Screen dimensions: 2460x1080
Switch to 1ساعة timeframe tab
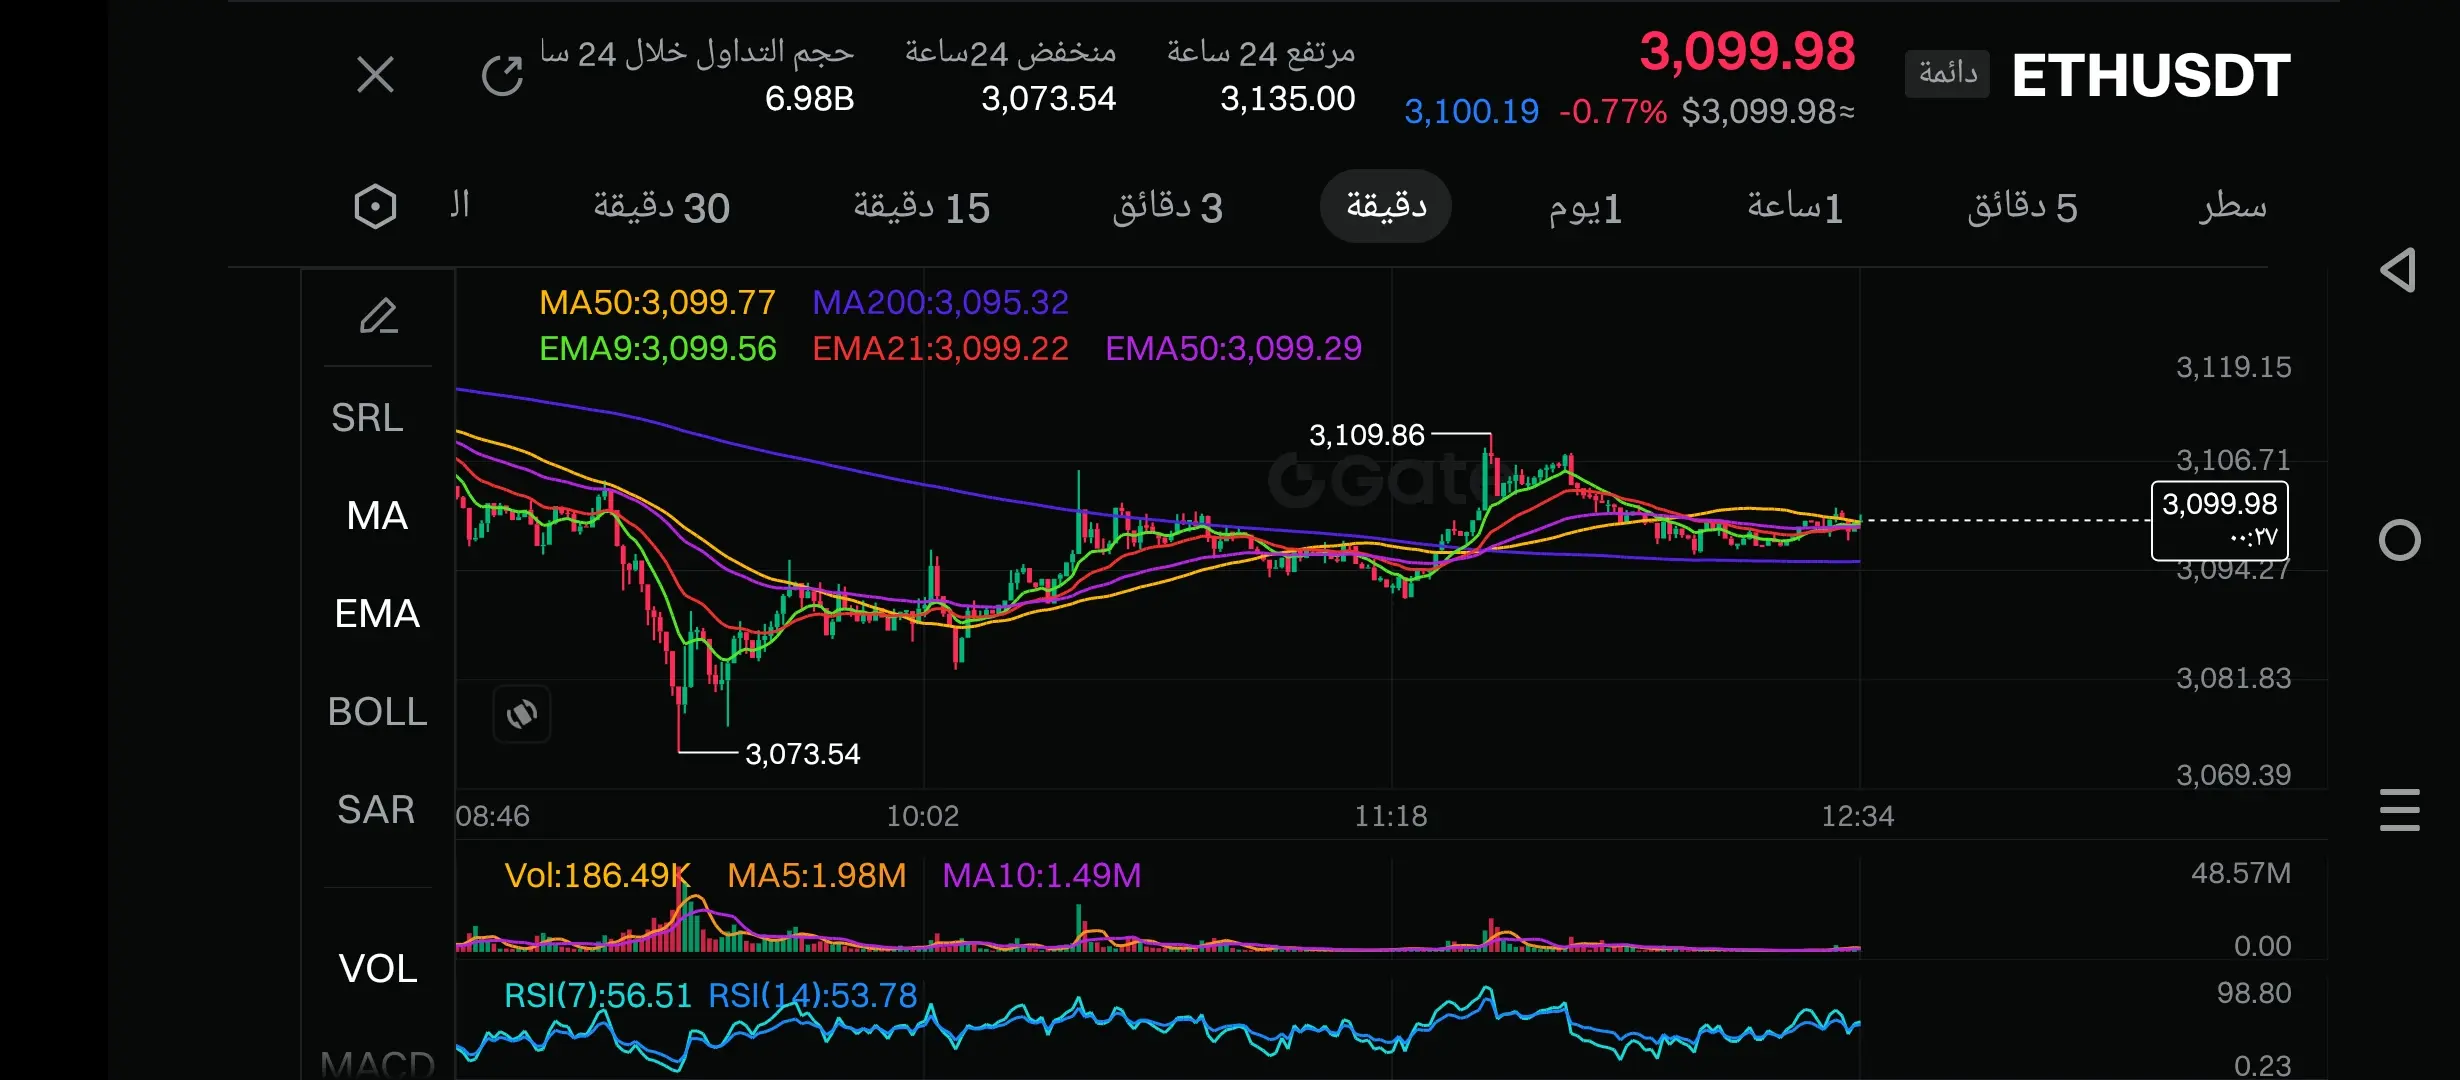[x=1794, y=207]
